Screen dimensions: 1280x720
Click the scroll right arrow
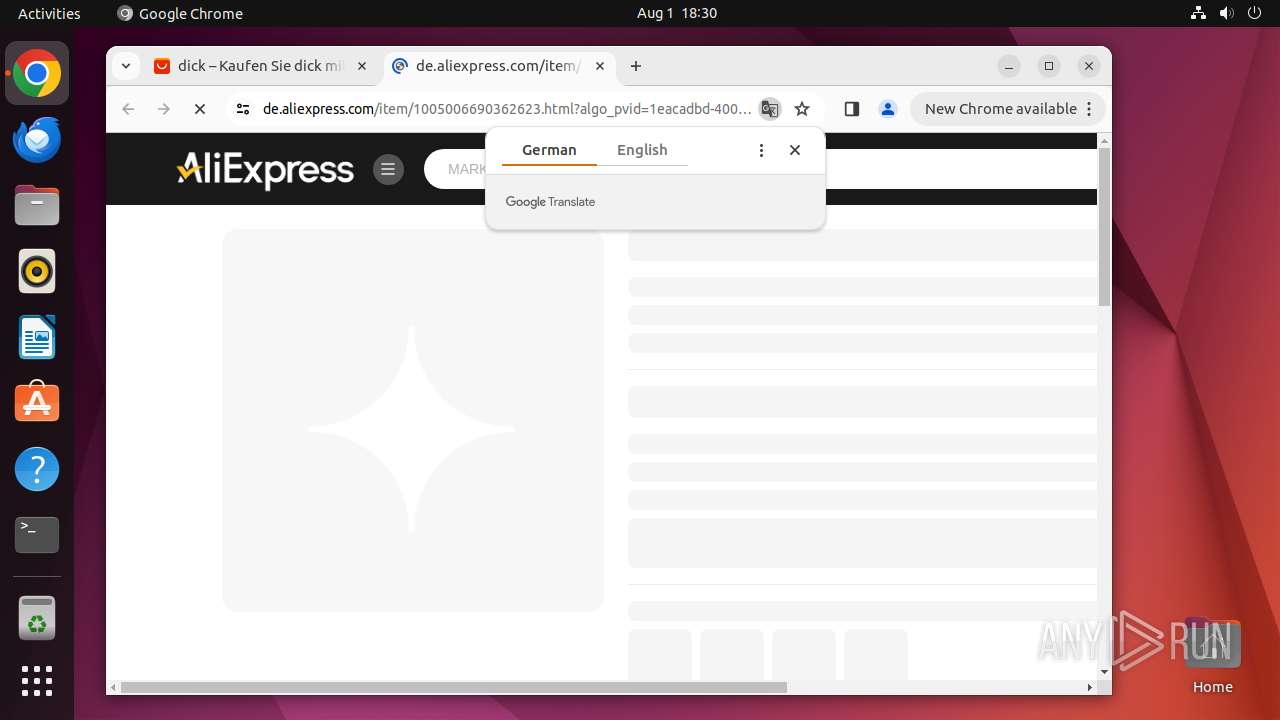click(x=1090, y=687)
